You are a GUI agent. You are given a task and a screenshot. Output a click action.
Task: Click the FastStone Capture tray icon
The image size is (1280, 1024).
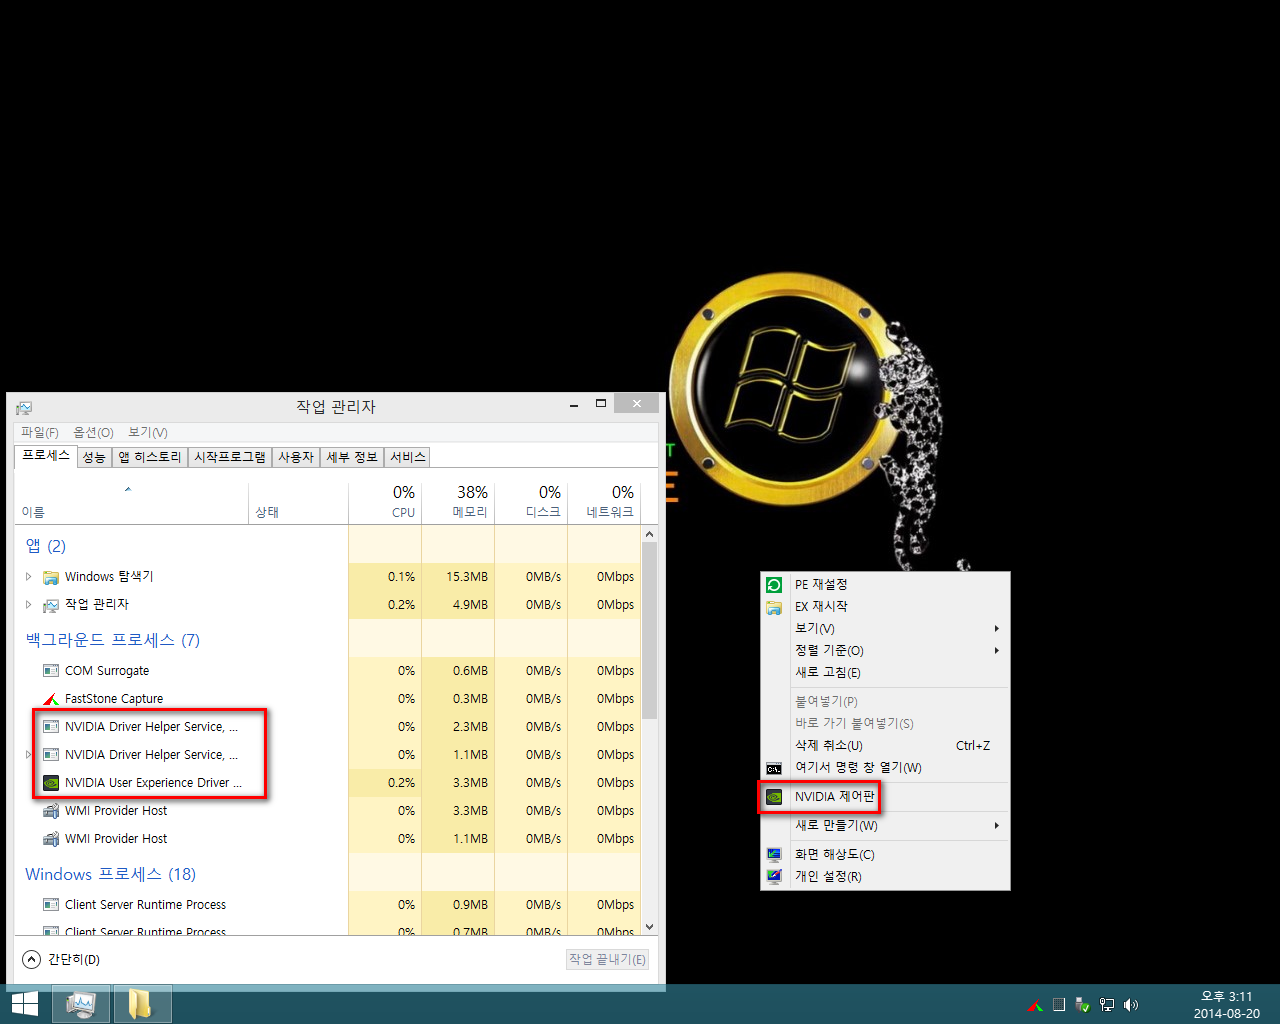1035,1005
